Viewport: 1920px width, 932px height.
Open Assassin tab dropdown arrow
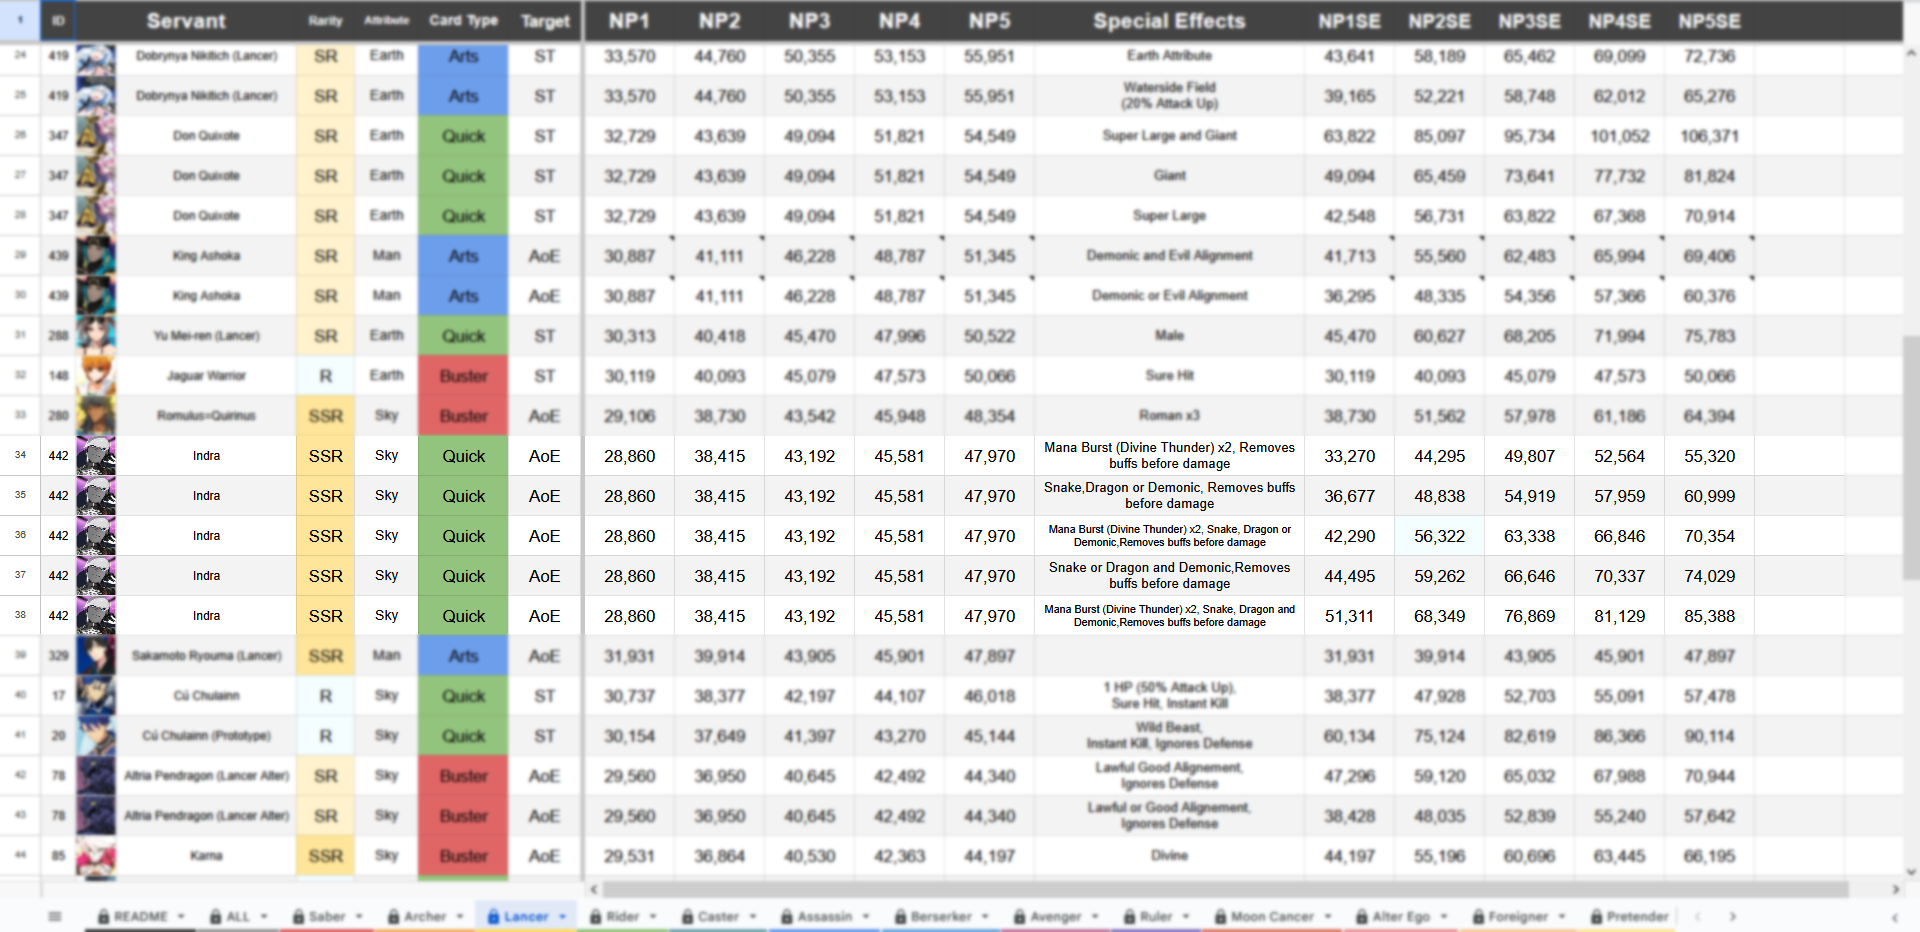pos(866,917)
